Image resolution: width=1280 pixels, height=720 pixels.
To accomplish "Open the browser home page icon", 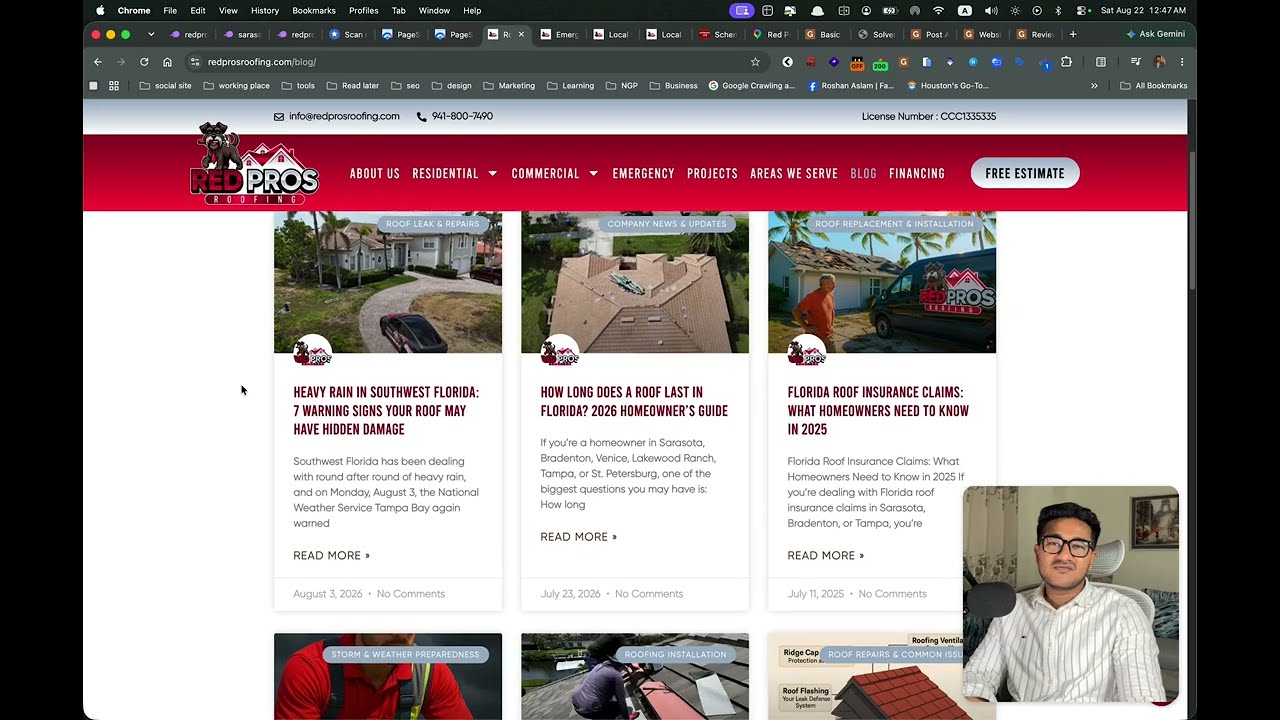I will point(167,62).
